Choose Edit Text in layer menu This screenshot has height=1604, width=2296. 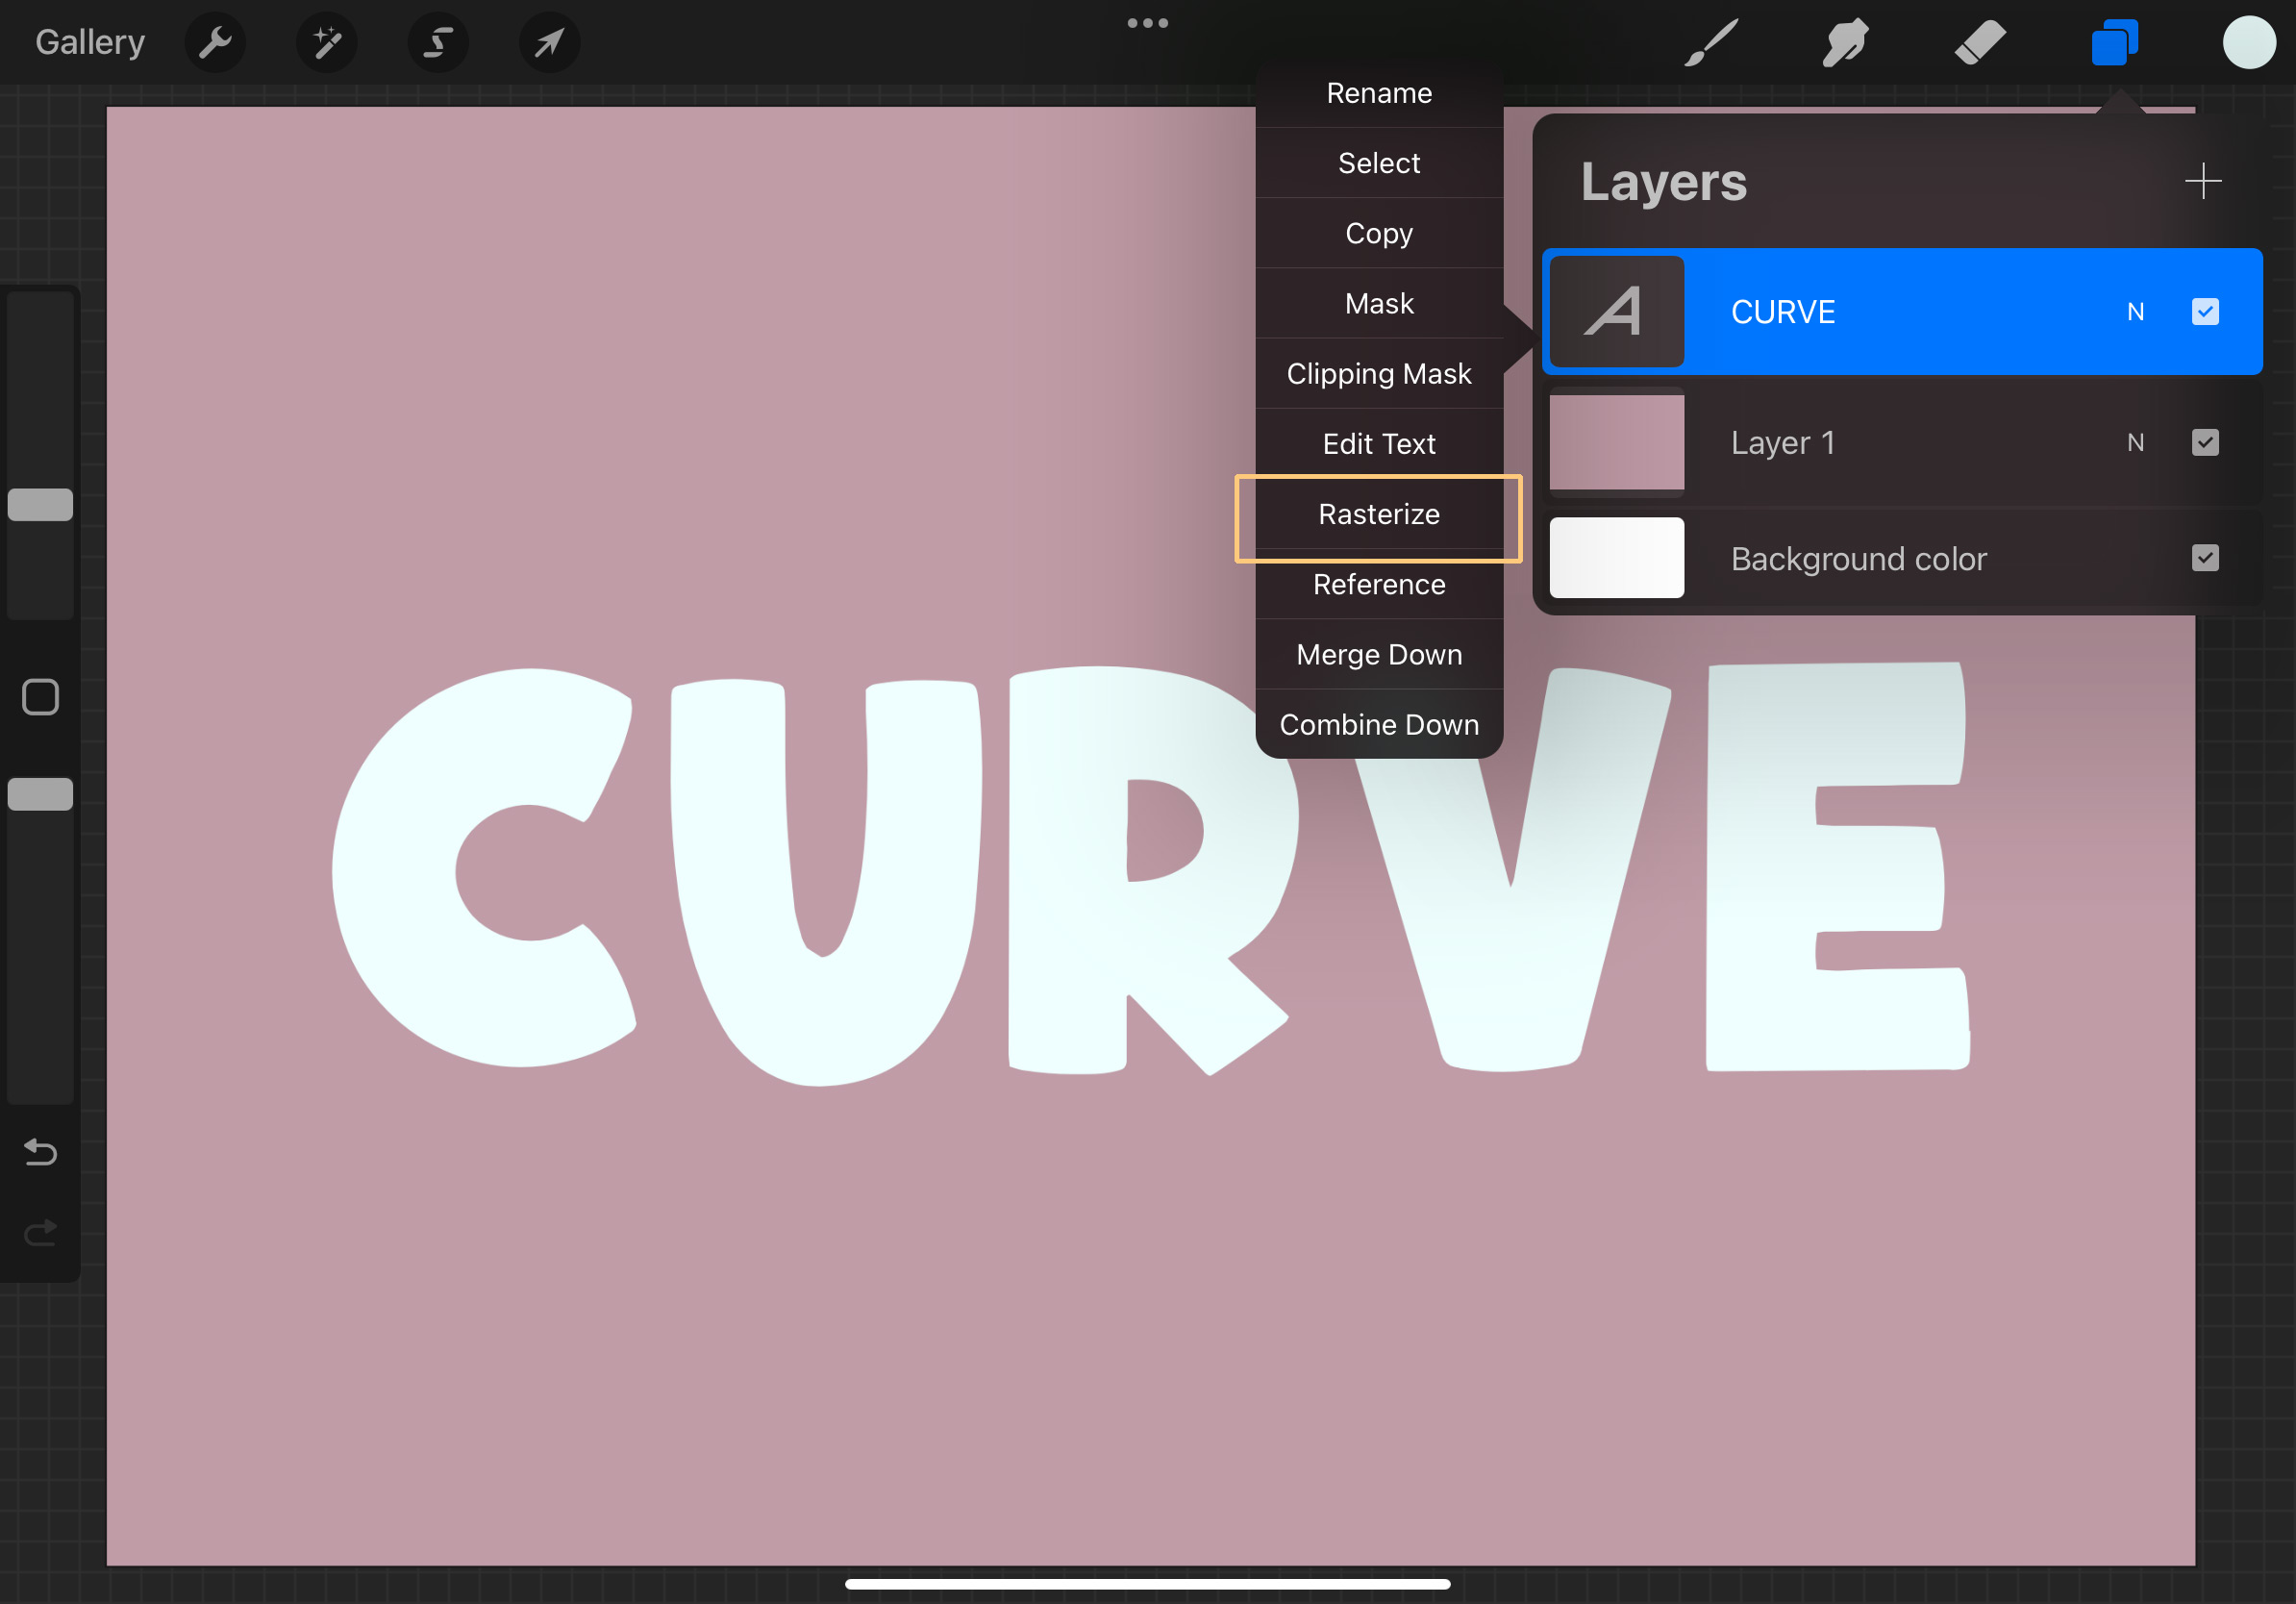[1378, 444]
